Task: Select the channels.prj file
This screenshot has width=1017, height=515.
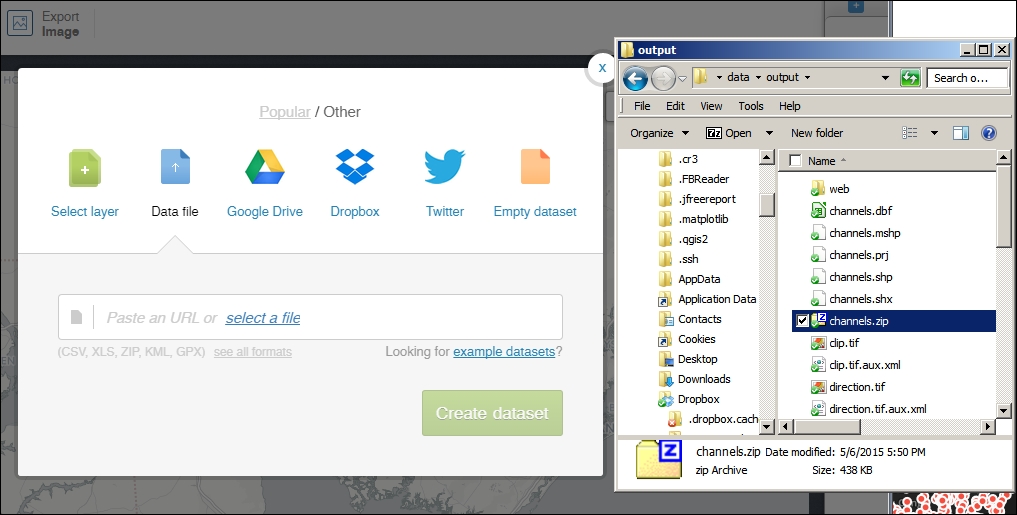Action: click(x=849, y=255)
